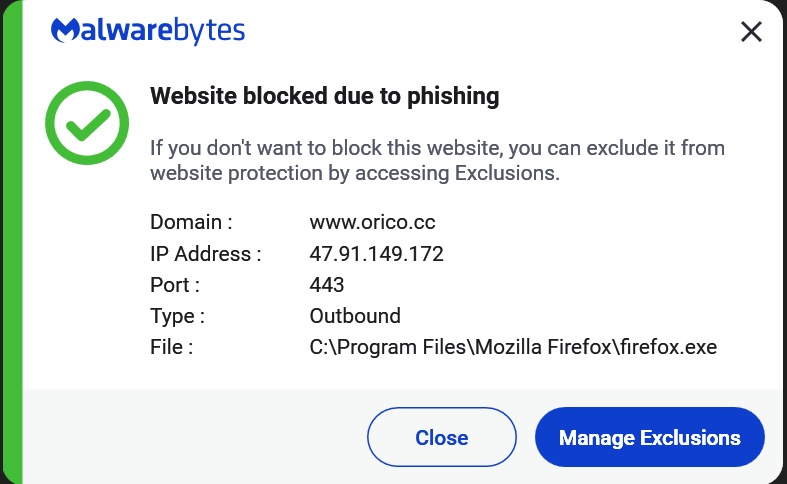Click the 'IP Address :' label

[206, 254]
